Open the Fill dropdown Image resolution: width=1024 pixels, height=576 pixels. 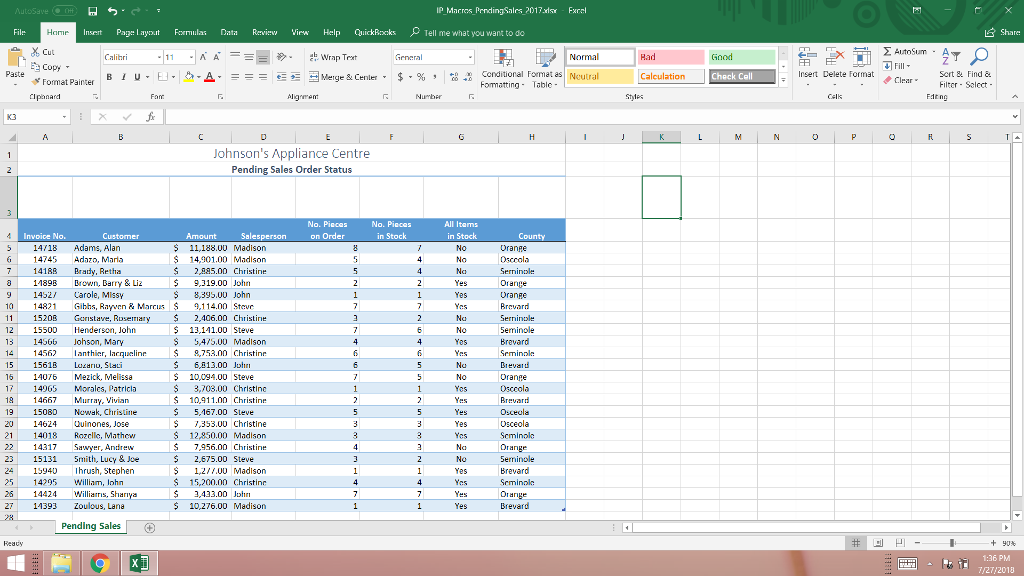click(897, 66)
